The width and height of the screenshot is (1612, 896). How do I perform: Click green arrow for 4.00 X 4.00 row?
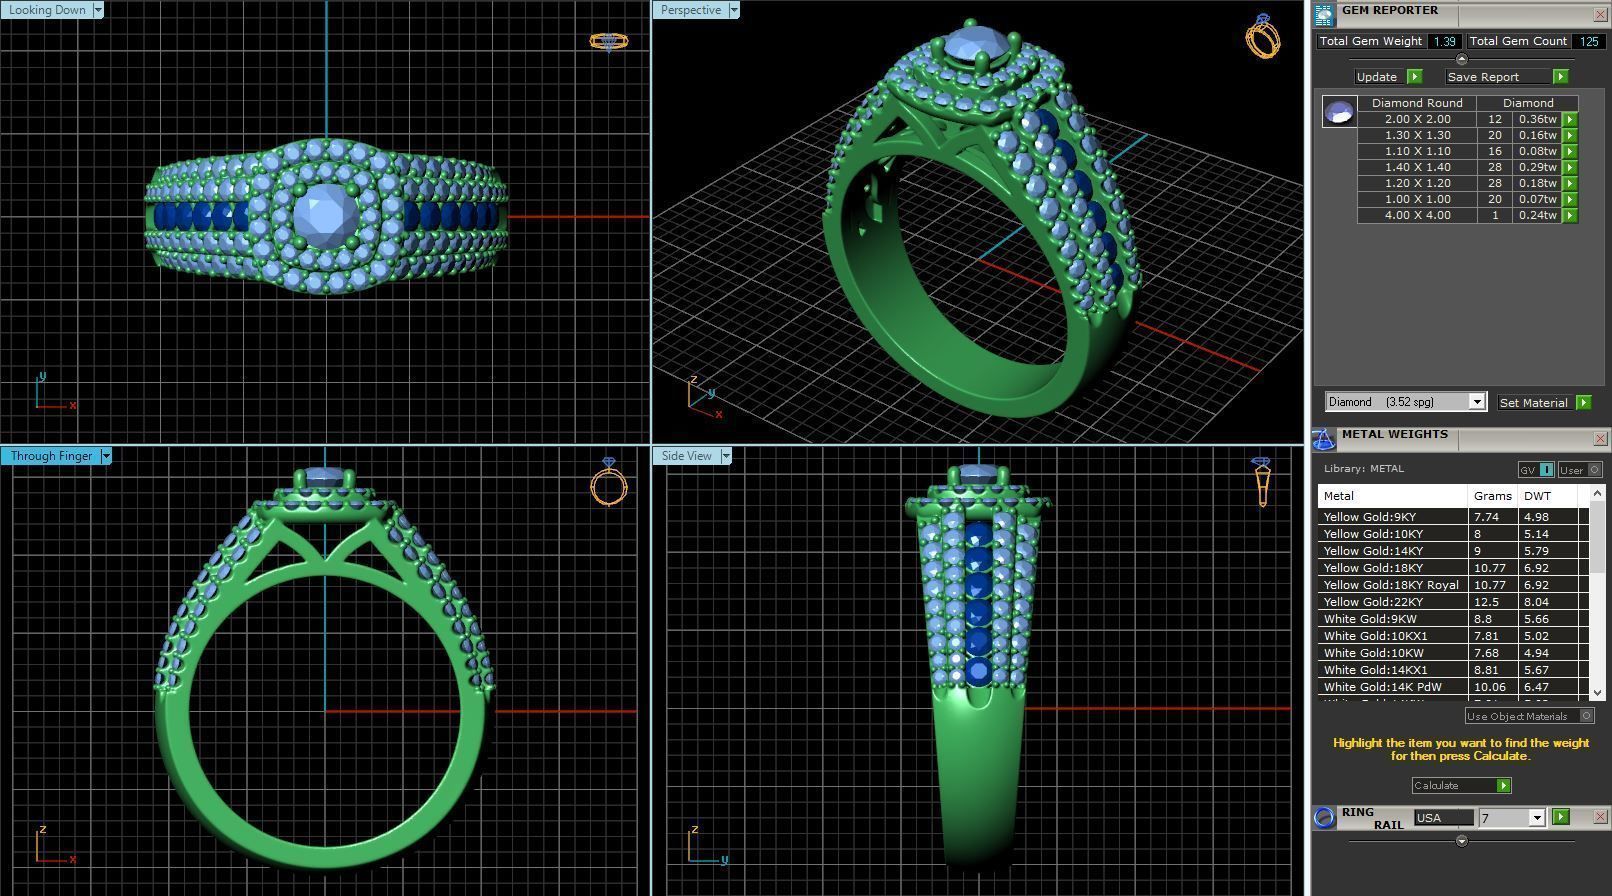(1570, 215)
